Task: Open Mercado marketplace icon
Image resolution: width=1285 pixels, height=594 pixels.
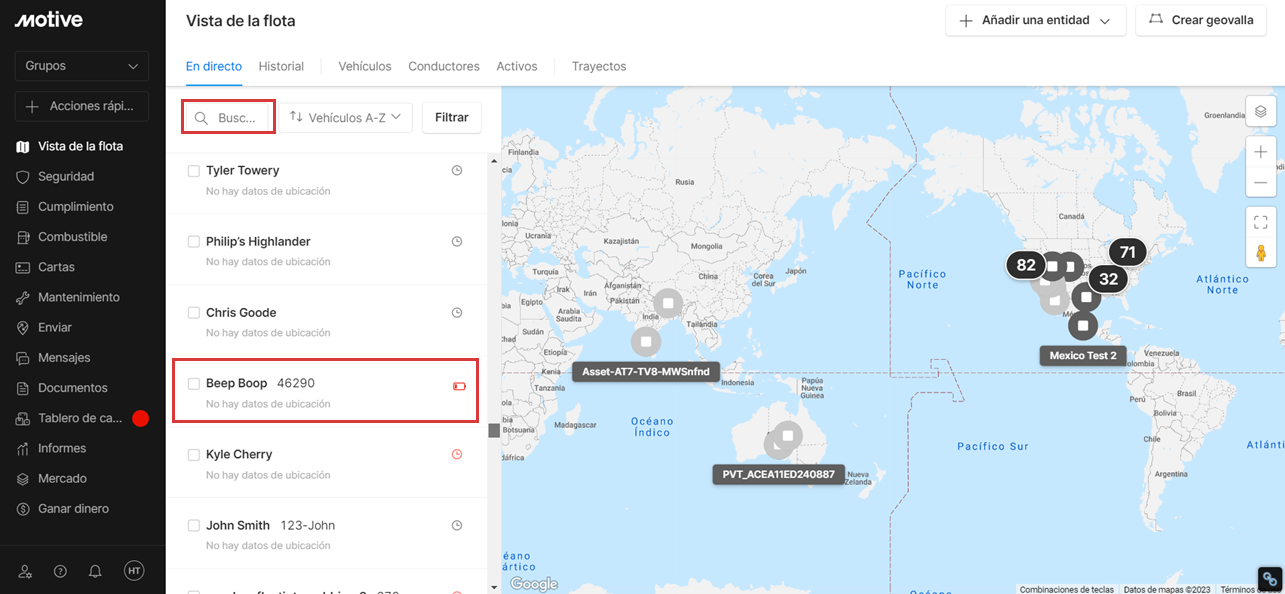Action: [23, 478]
